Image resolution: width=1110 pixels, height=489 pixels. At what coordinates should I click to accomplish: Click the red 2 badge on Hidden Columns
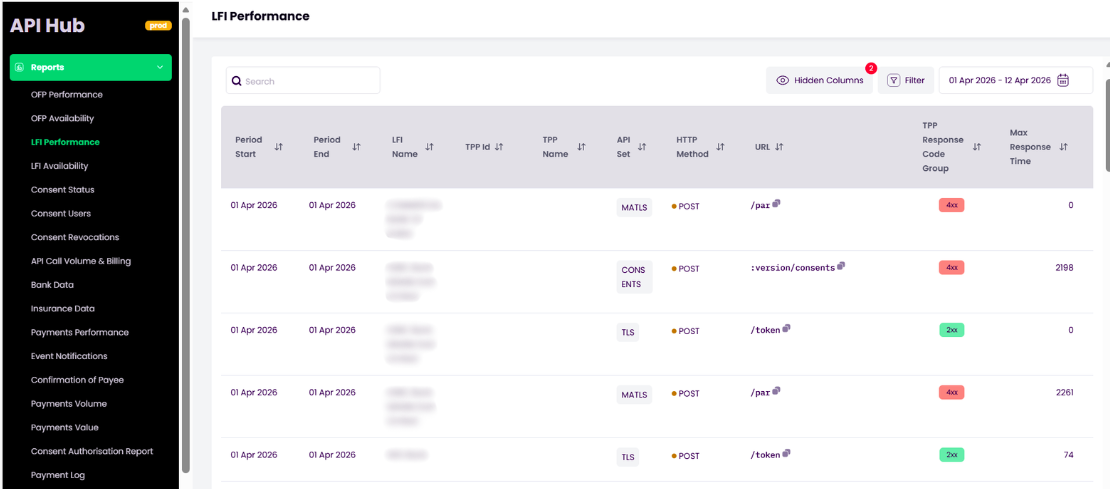[x=871, y=69]
